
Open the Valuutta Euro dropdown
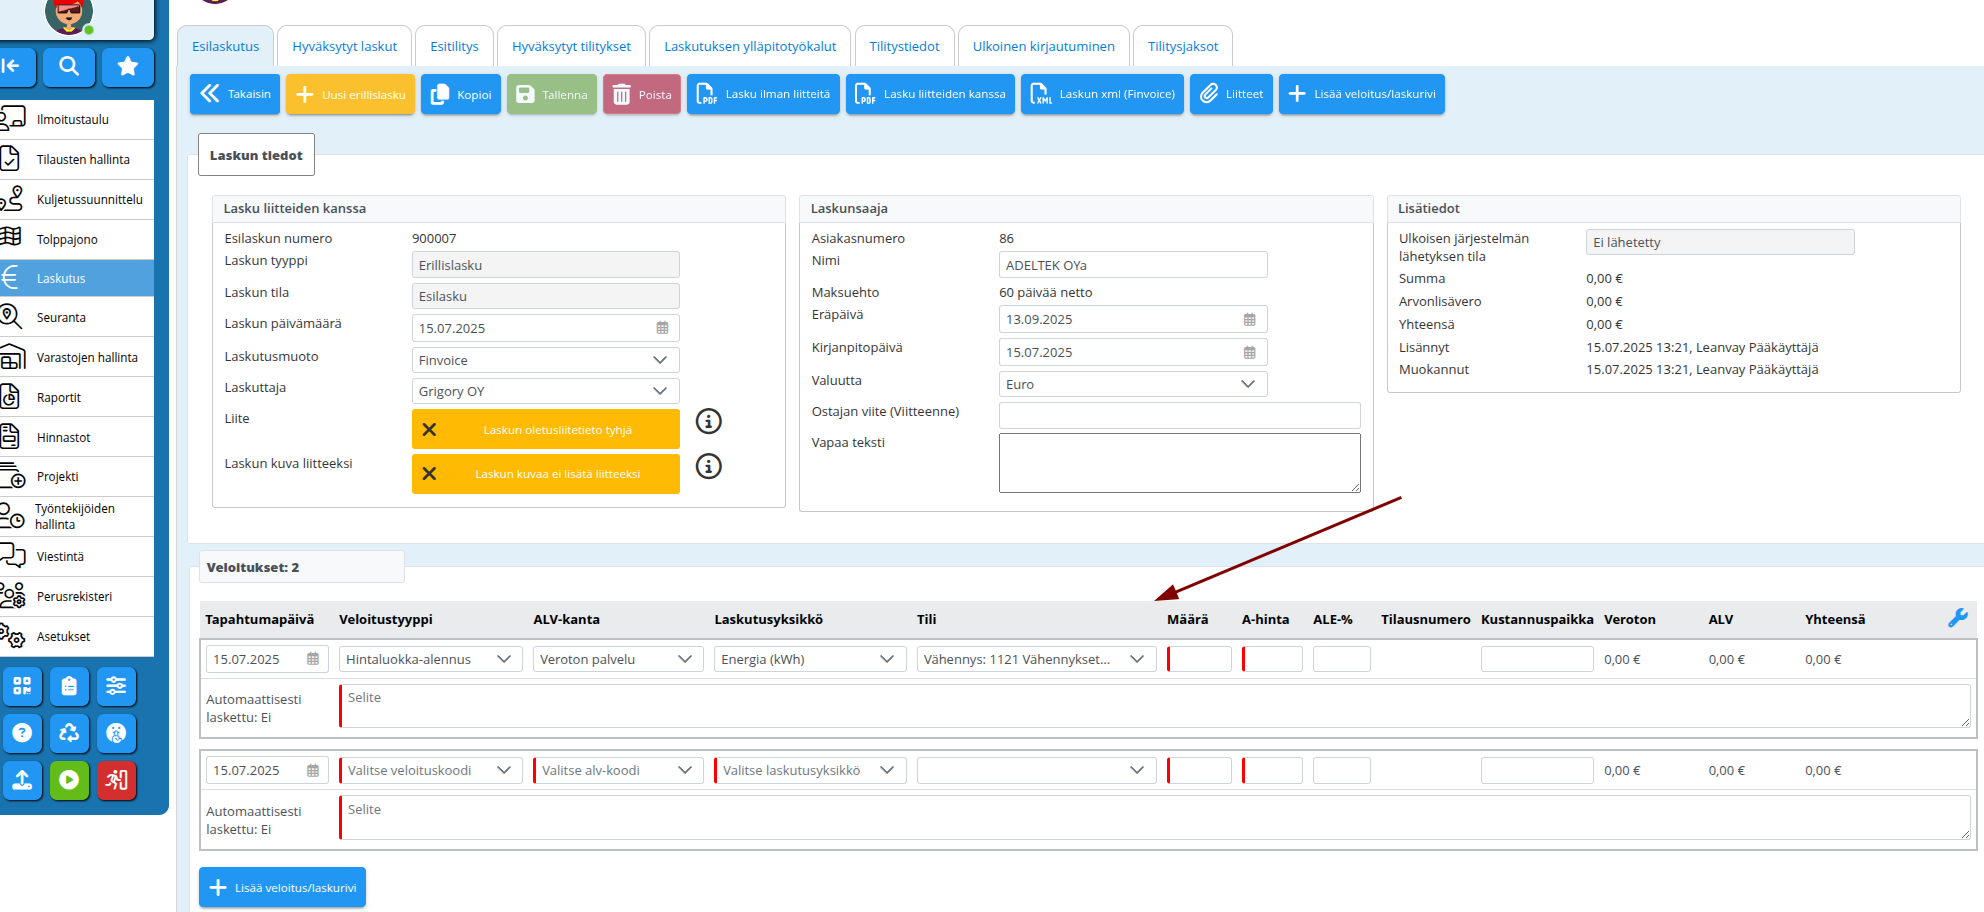pyautogui.click(x=1132, y=384)
